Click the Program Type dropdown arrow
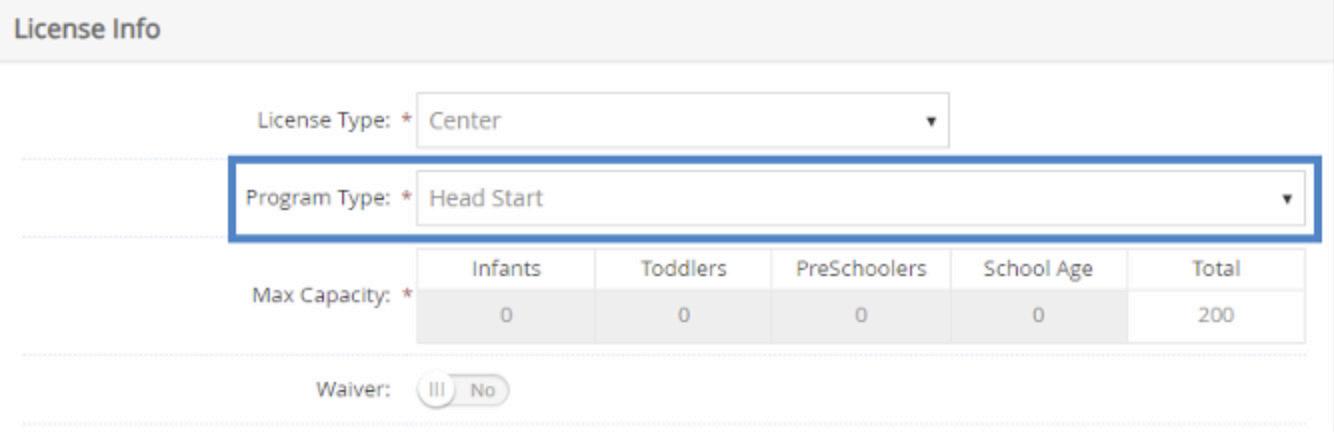Screen dimensions: 1334x432 point(1287,199)
